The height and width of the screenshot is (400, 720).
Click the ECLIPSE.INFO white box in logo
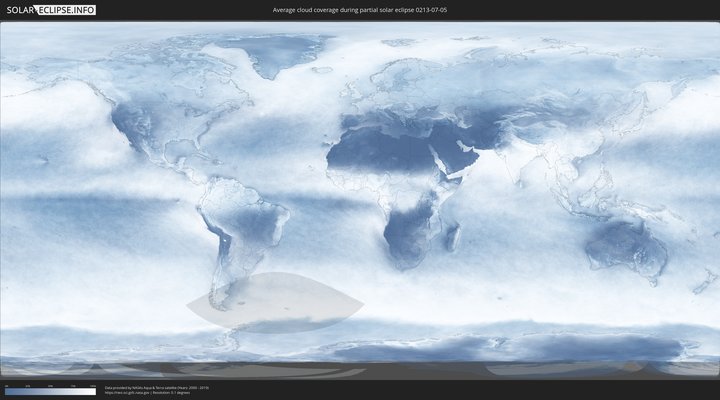[x=66, y=10]
